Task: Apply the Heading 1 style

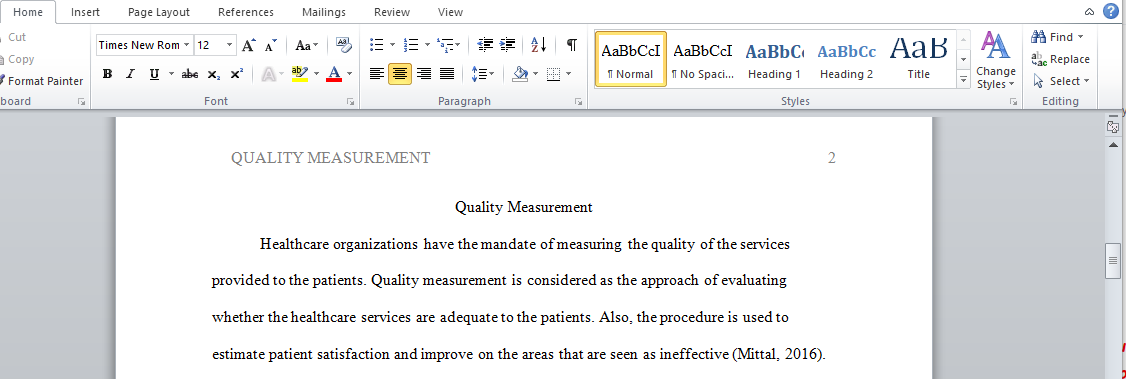Action: [774, 59]
